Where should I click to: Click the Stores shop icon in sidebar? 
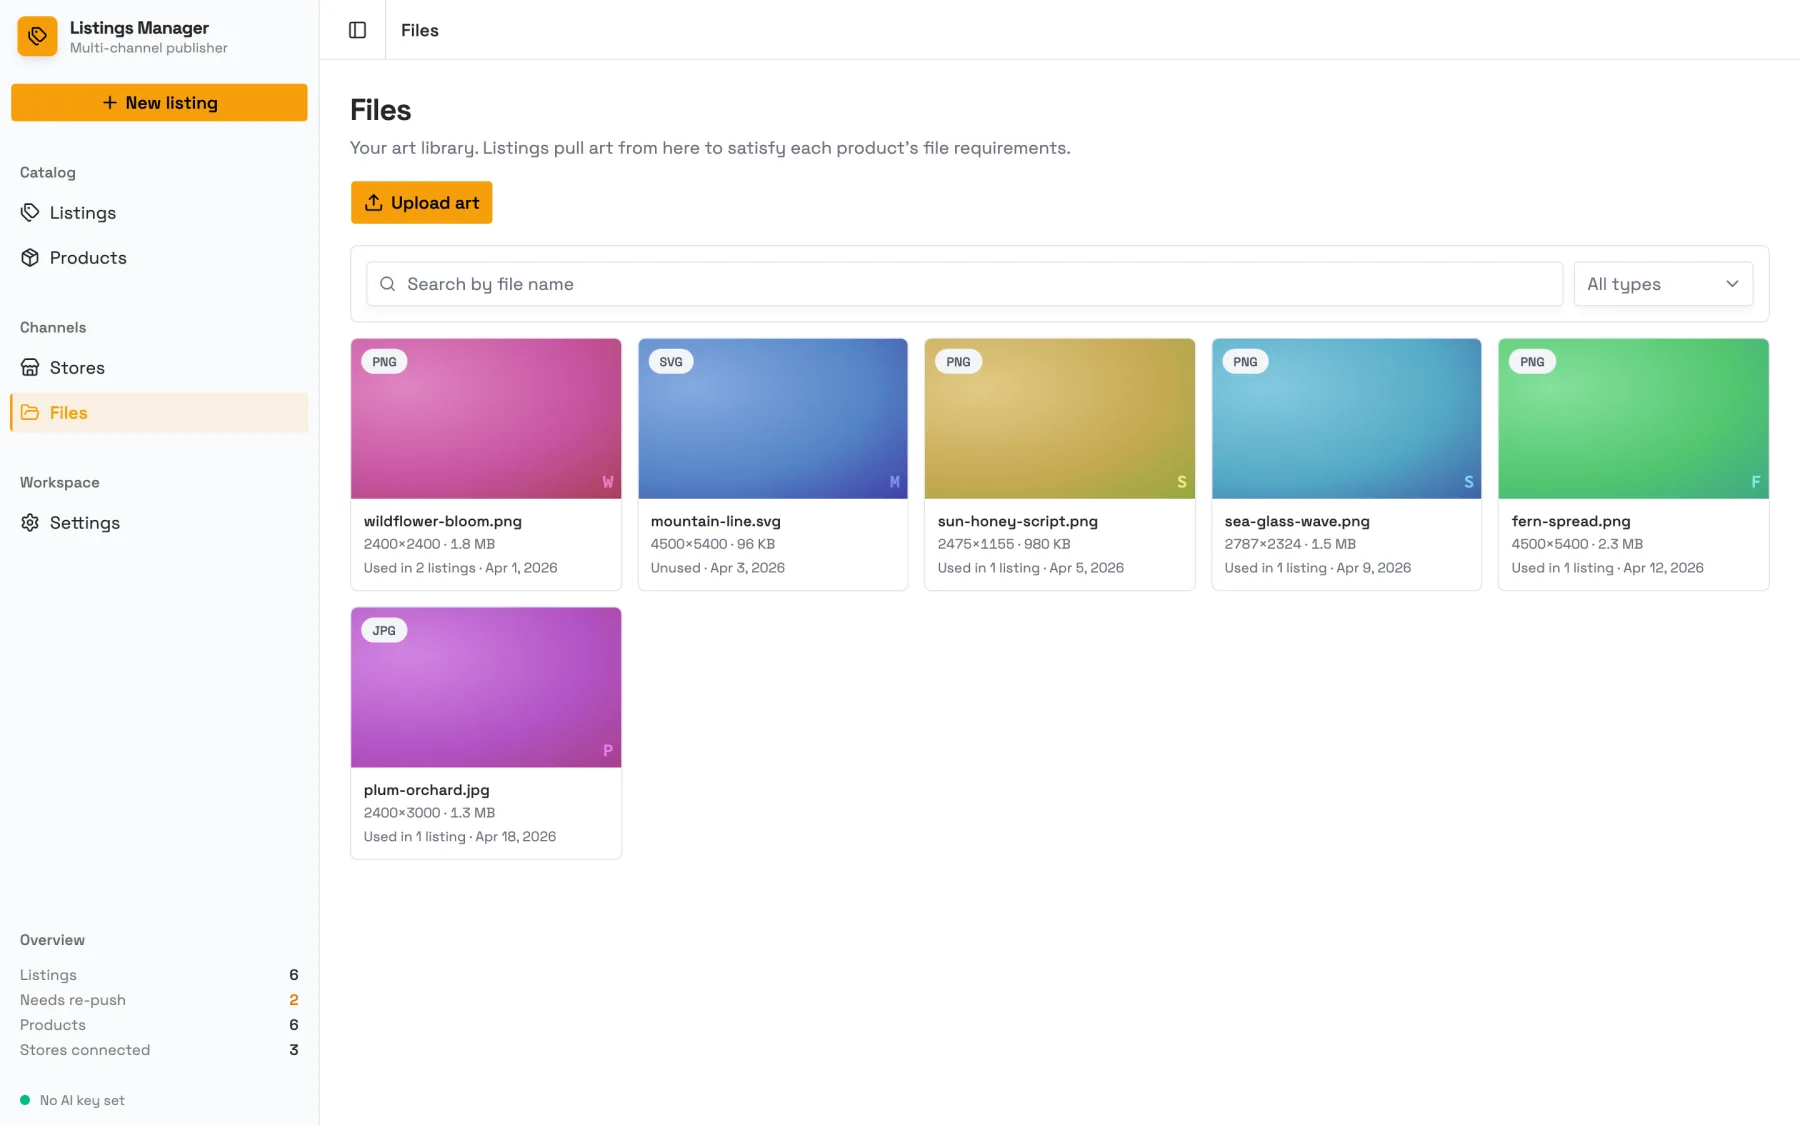tap(30, 367)
